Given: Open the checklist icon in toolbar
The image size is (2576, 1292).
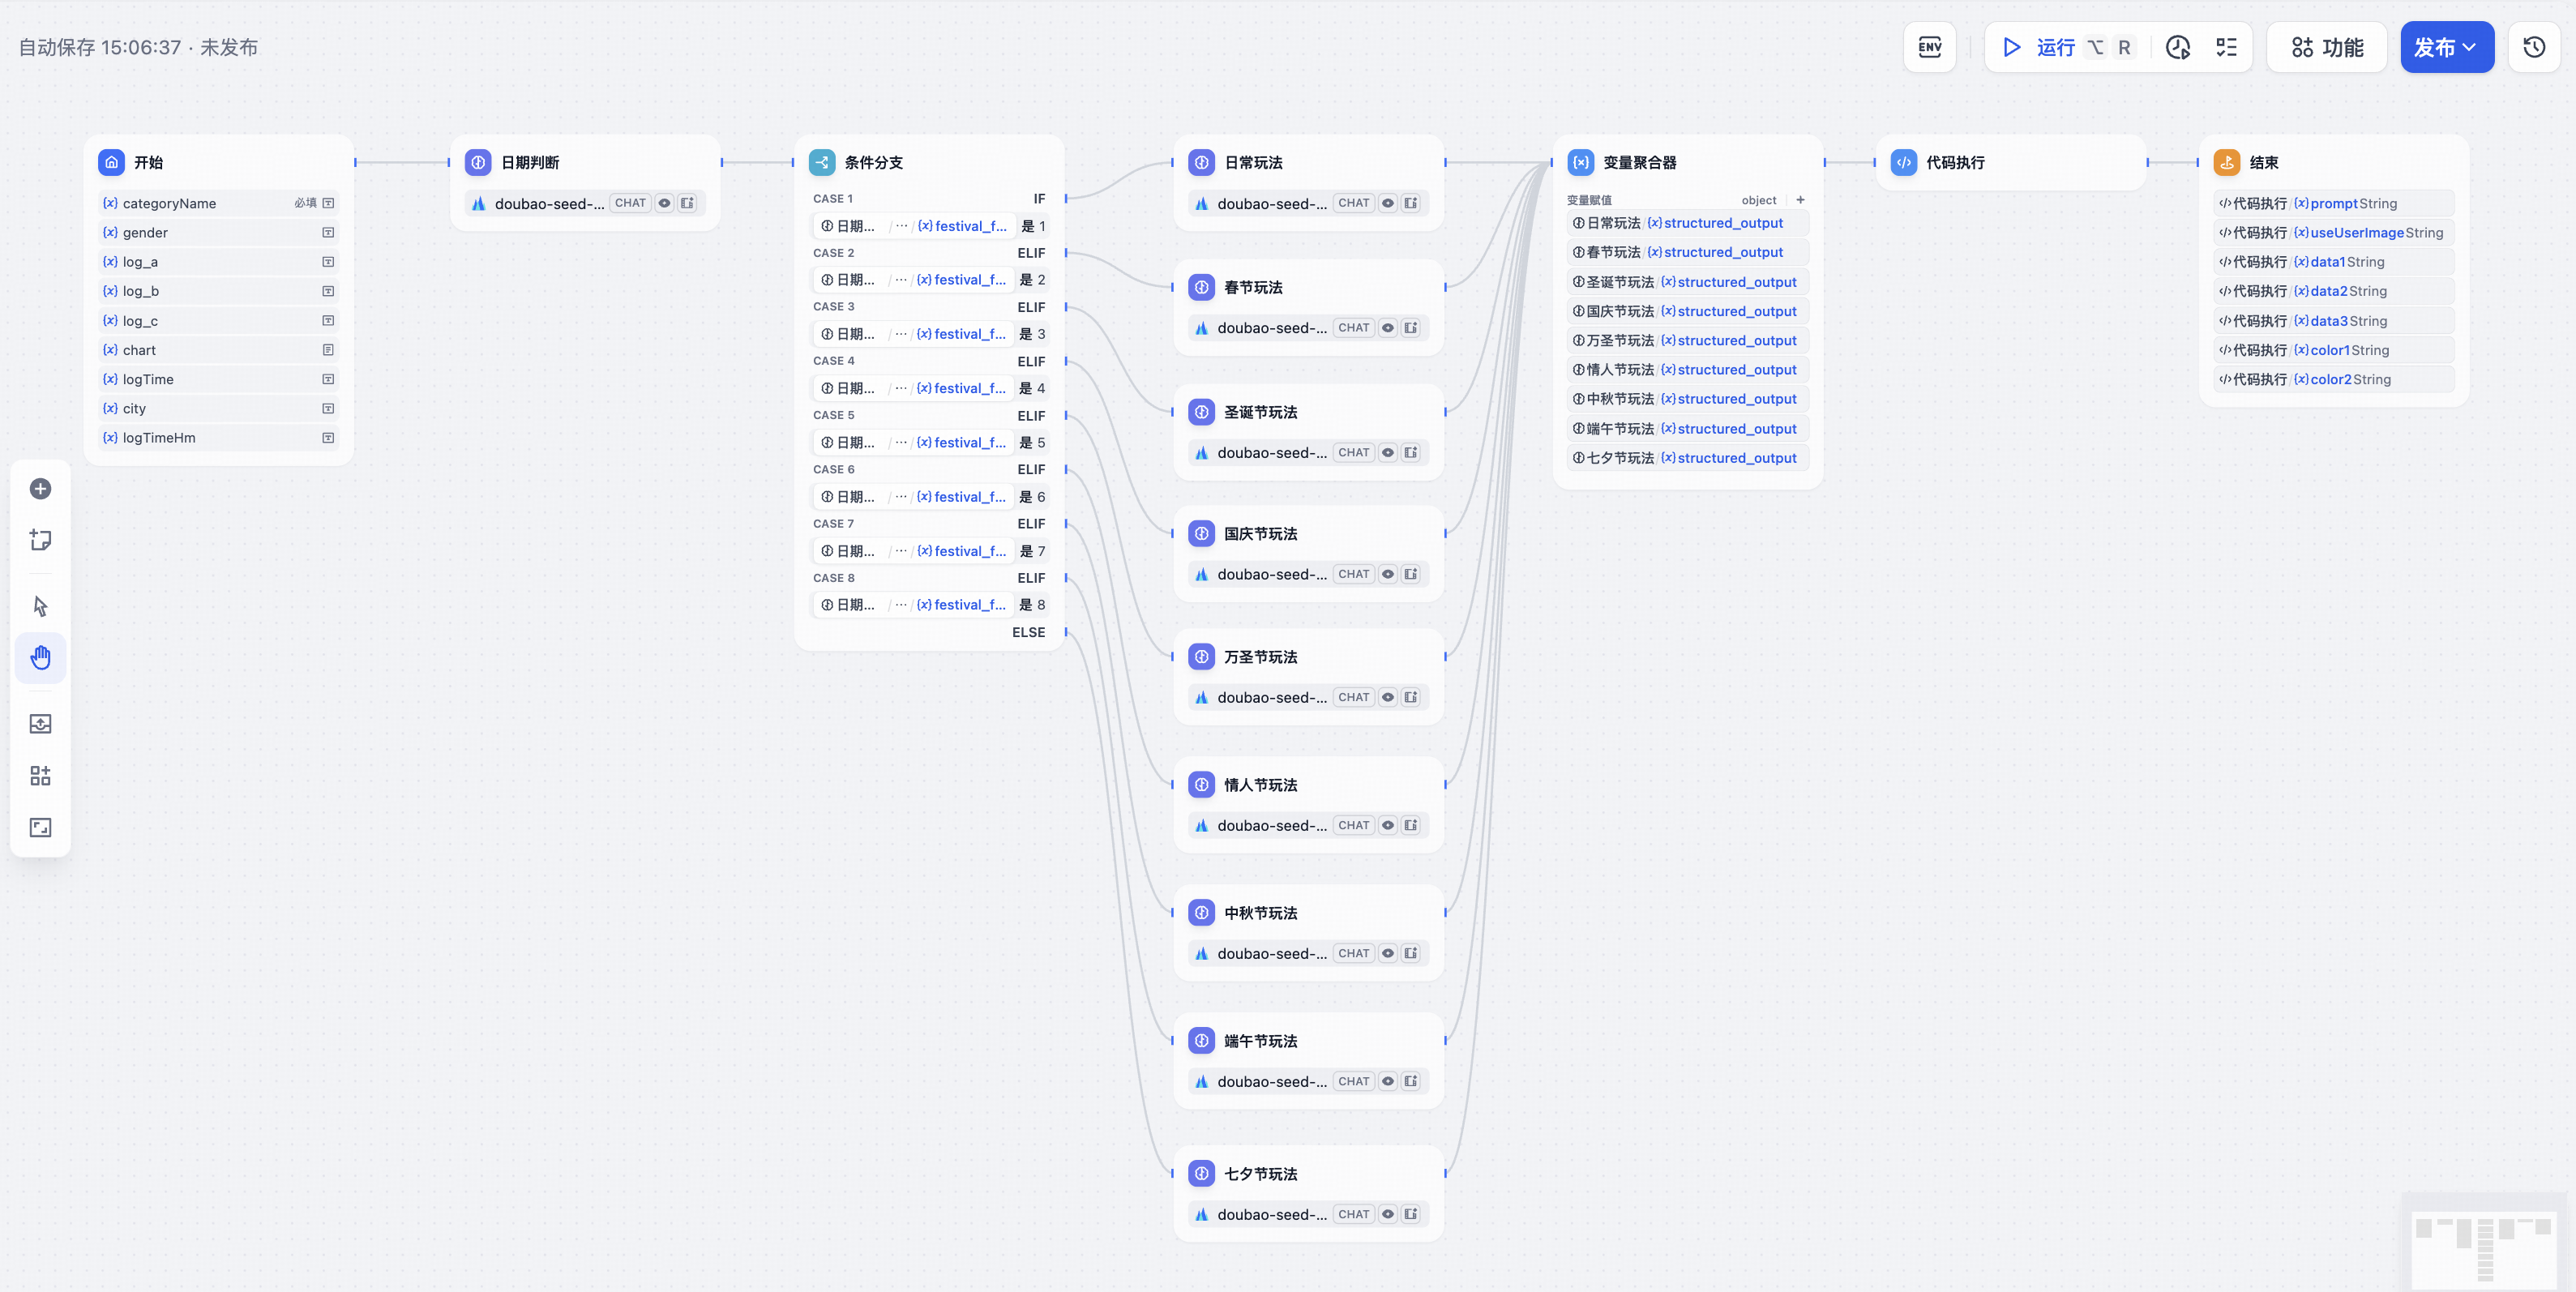Looking at the screenshot, I should pos(2226,47).
